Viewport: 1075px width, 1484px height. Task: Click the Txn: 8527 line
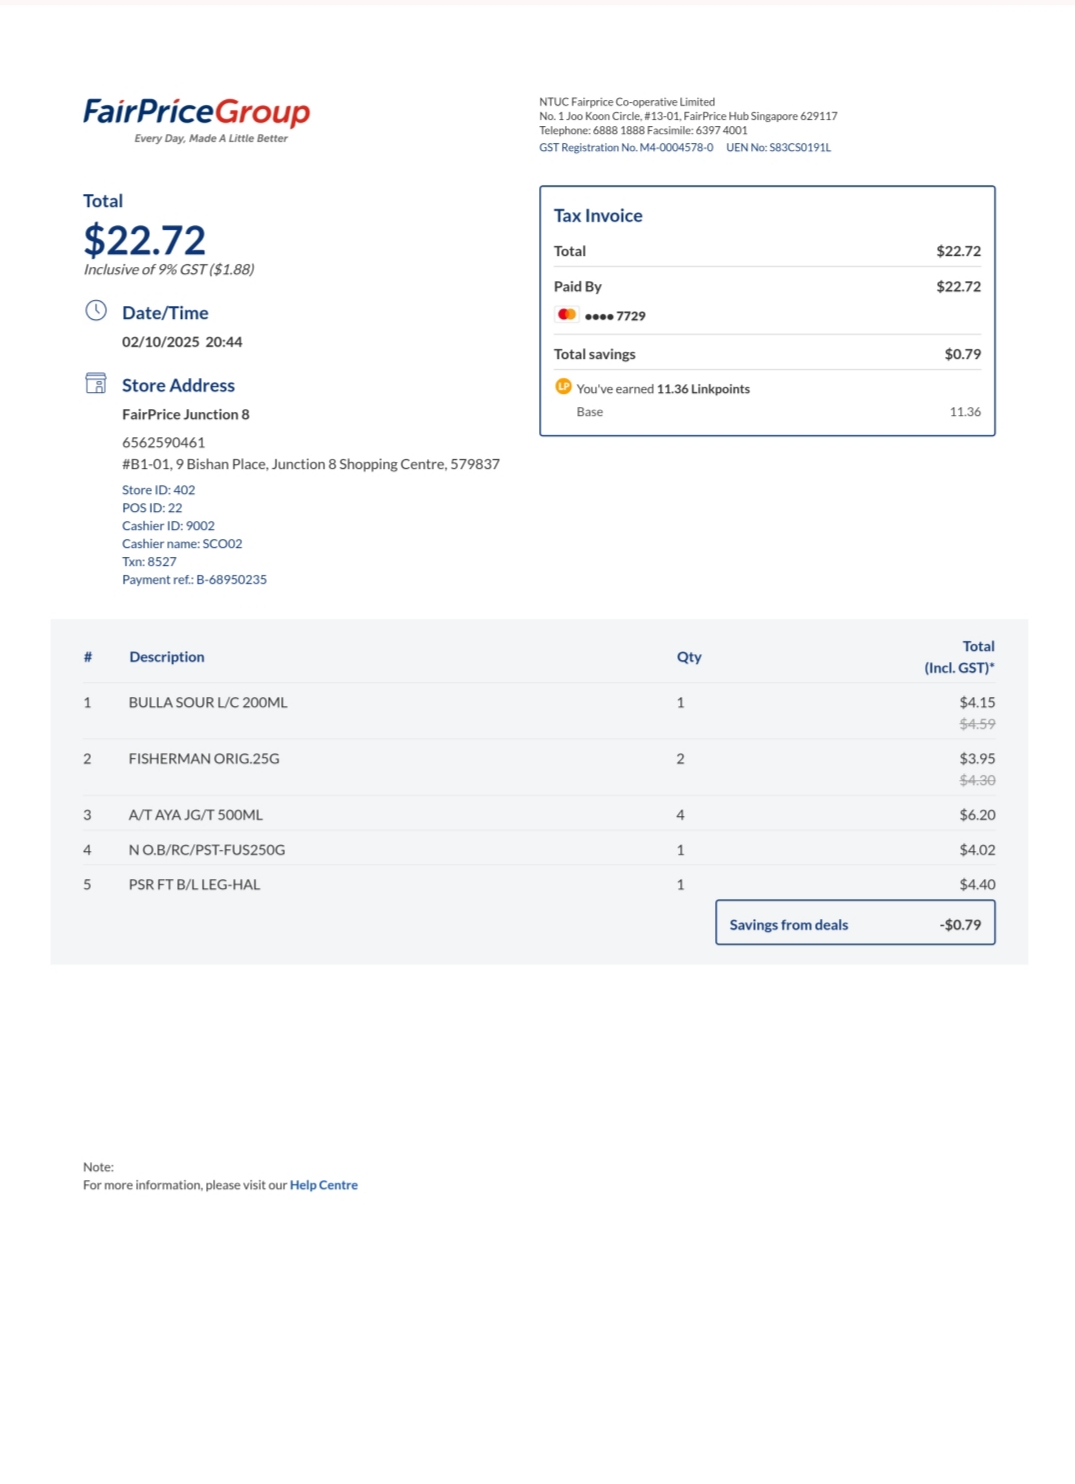149,562
